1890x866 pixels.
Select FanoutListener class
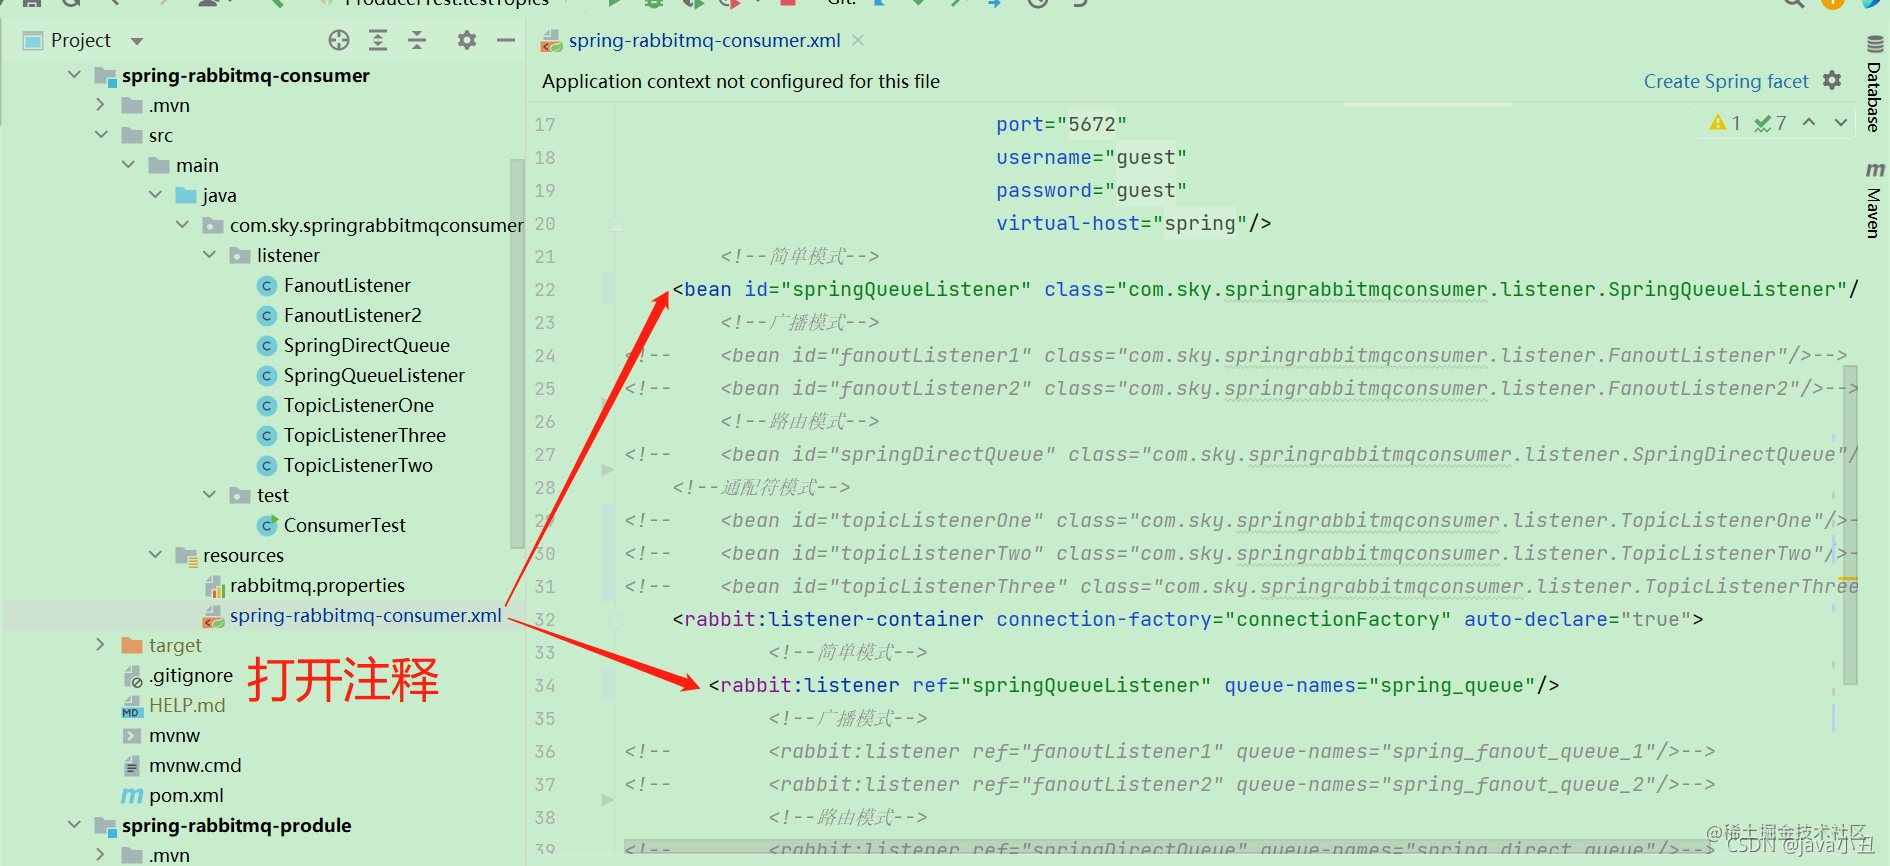point(347,285)
